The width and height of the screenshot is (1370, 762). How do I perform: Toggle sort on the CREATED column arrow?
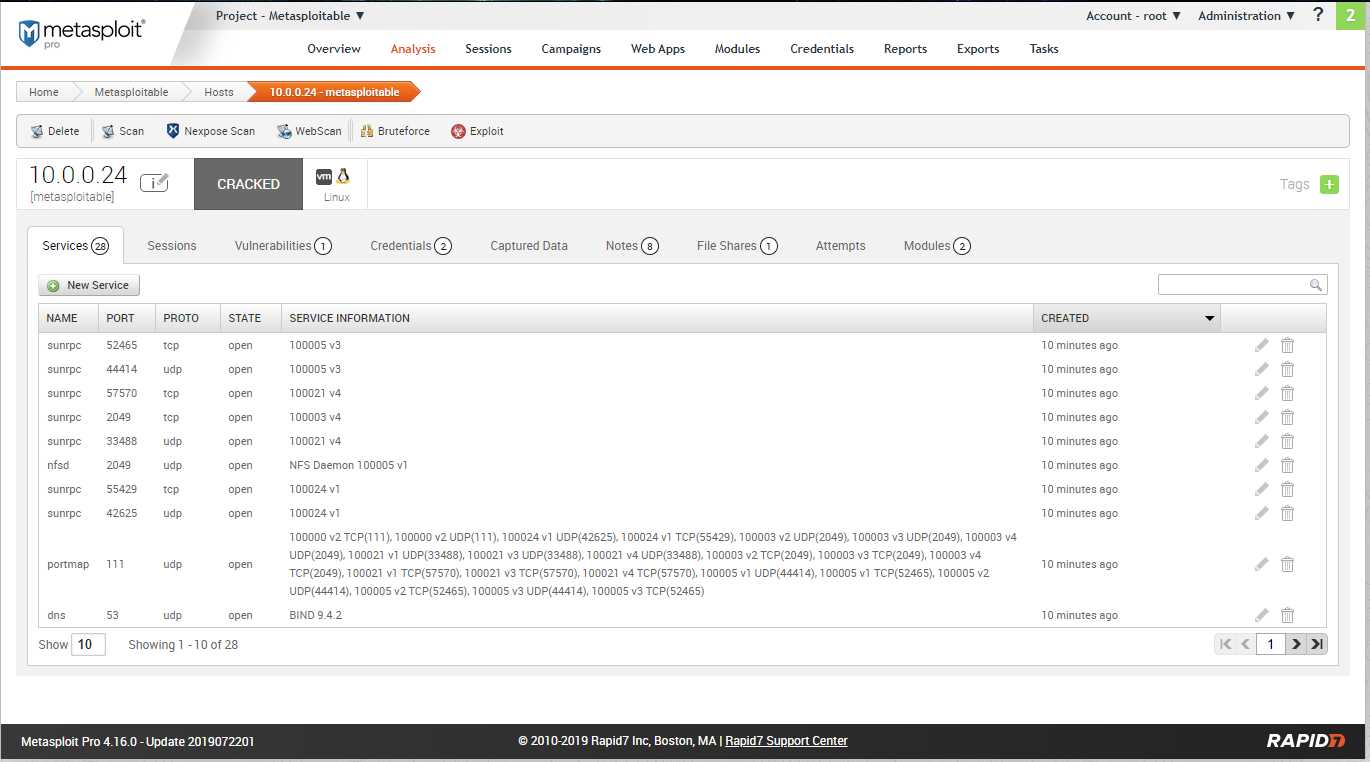coord(1210,318)
